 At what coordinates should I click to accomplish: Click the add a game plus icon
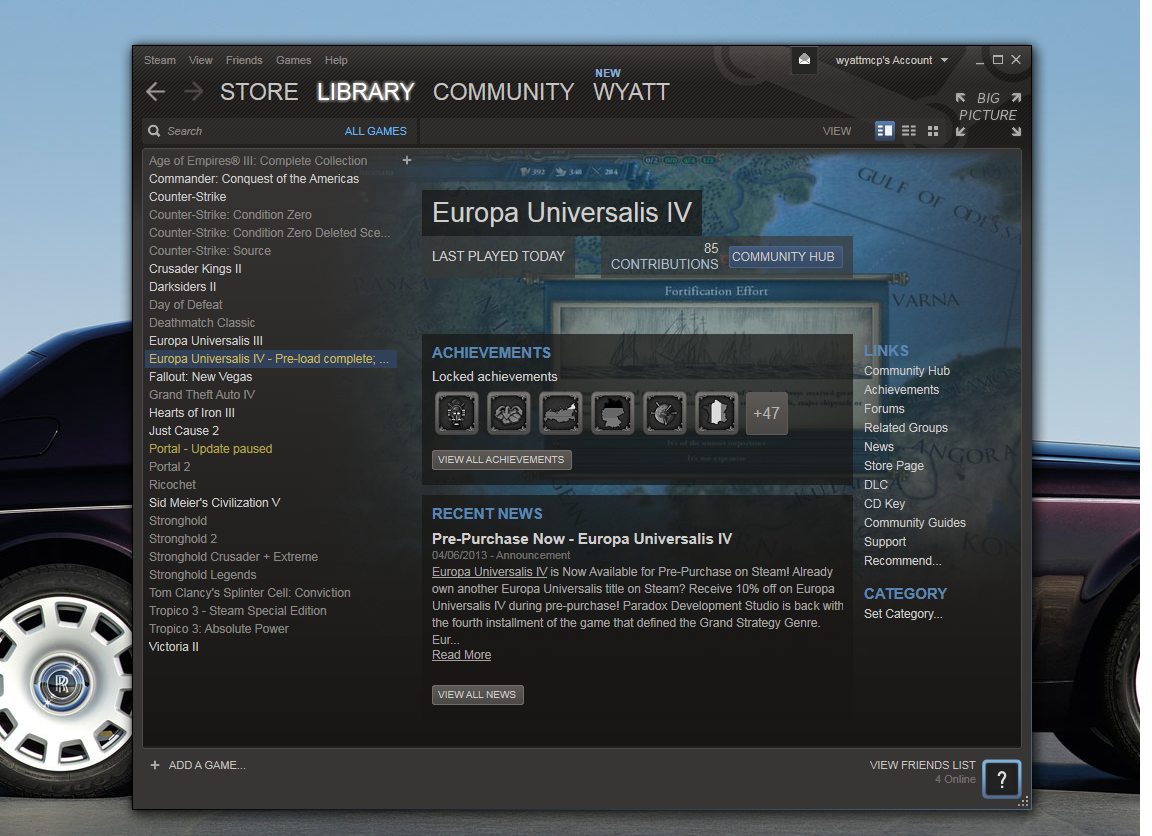tap(155, 765)
